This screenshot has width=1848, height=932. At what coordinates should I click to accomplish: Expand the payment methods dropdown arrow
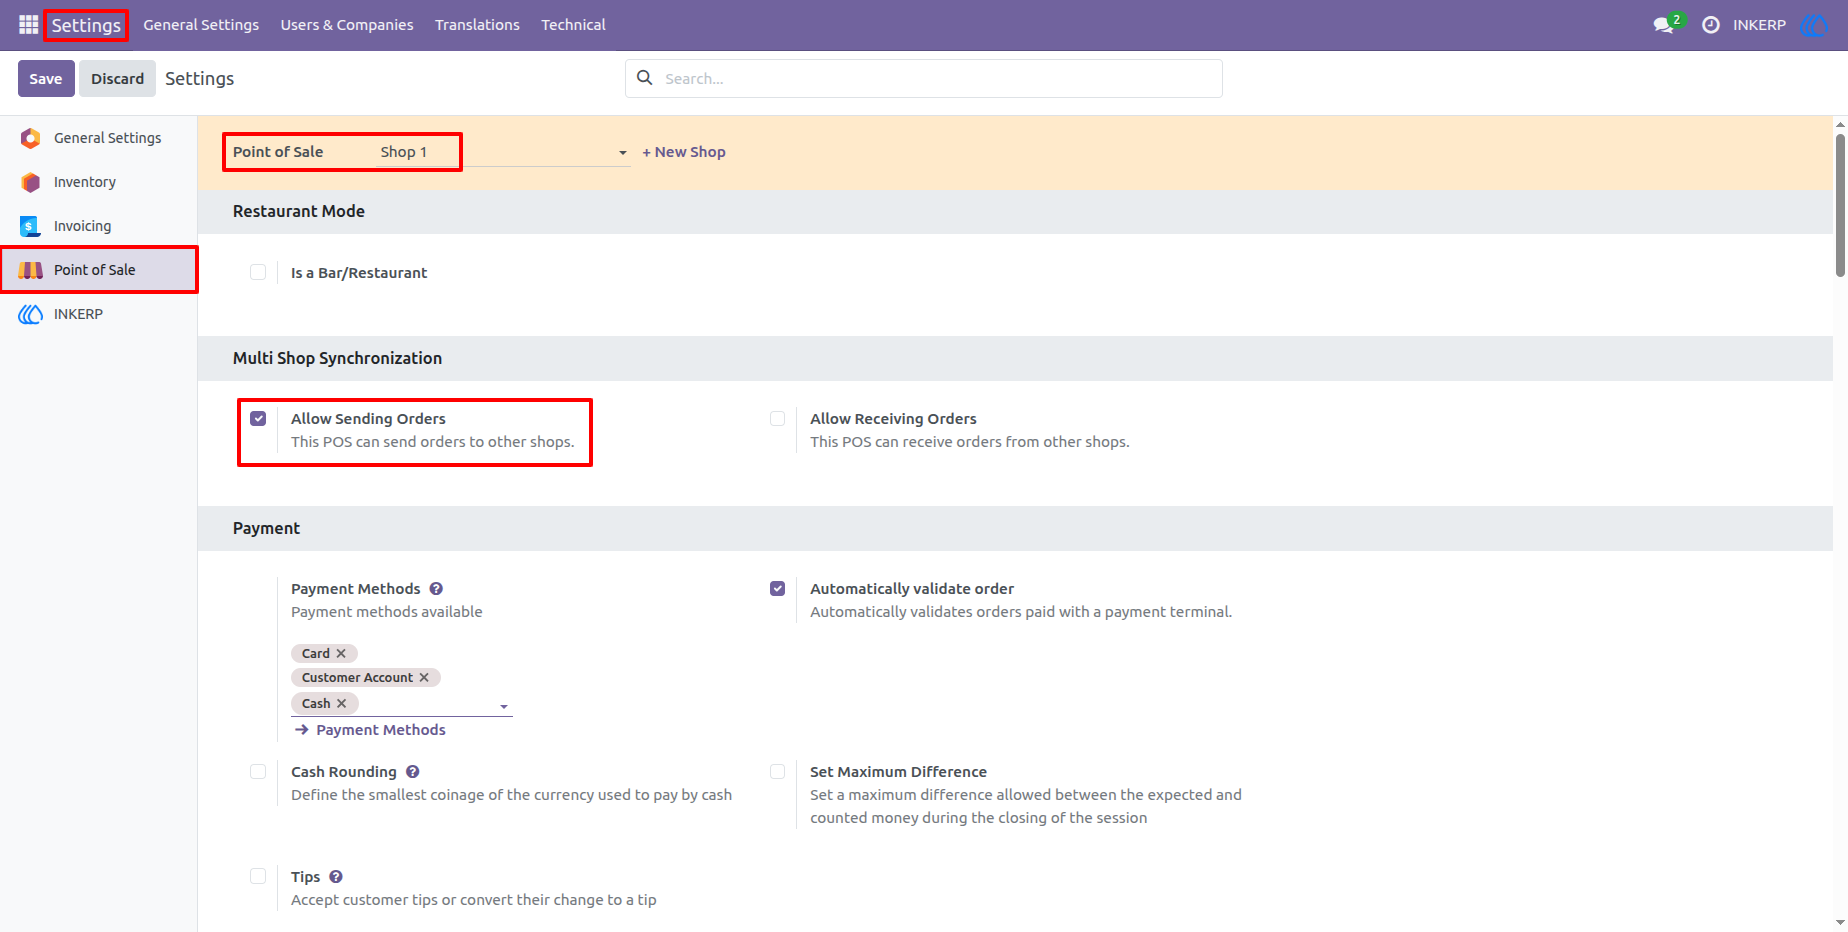504,707
